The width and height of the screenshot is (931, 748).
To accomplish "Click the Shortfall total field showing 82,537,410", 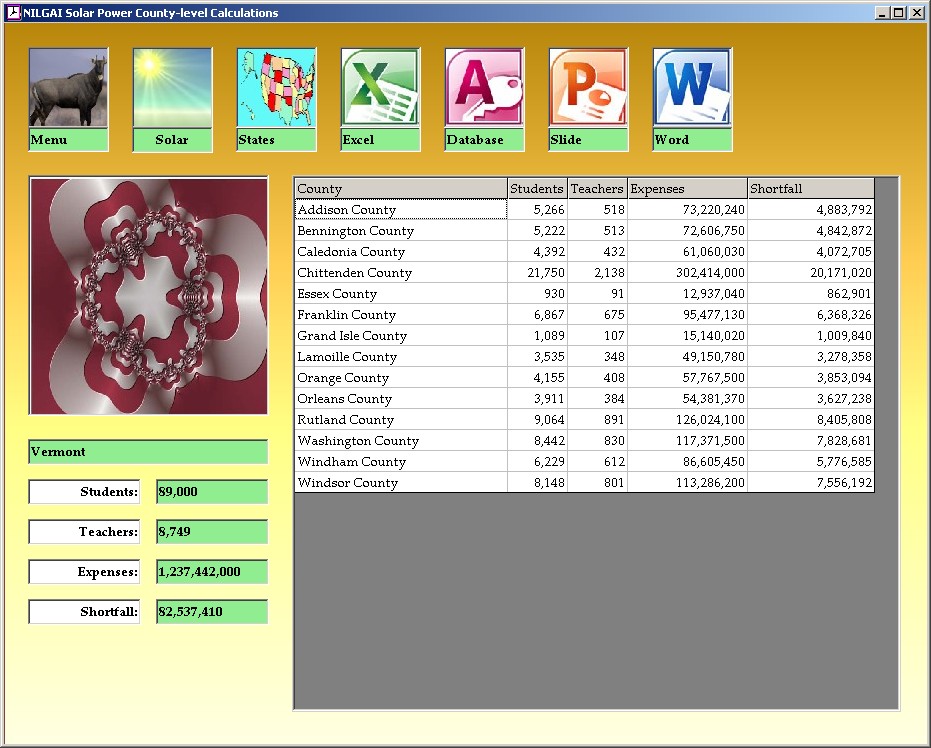I will point(212,612).
